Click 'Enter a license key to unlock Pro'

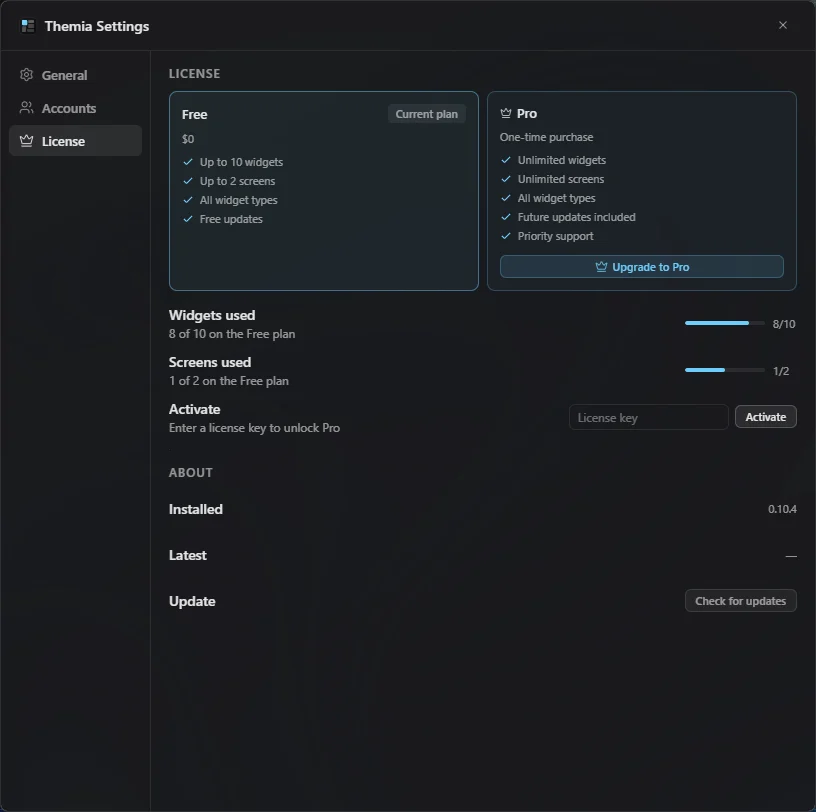[254, 428]
